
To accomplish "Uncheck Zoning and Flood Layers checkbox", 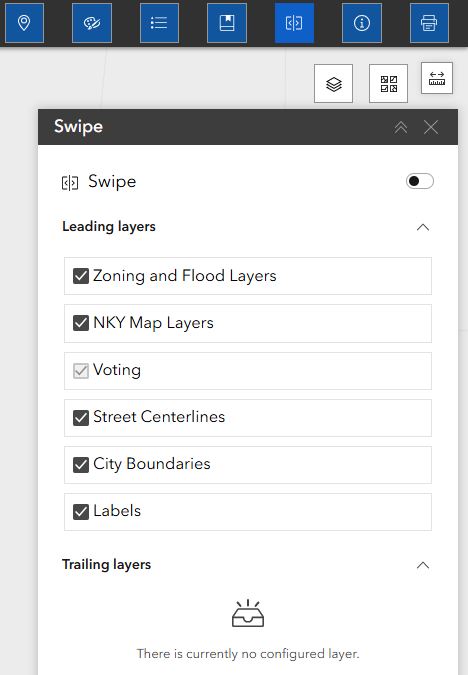I will (81, 276).
